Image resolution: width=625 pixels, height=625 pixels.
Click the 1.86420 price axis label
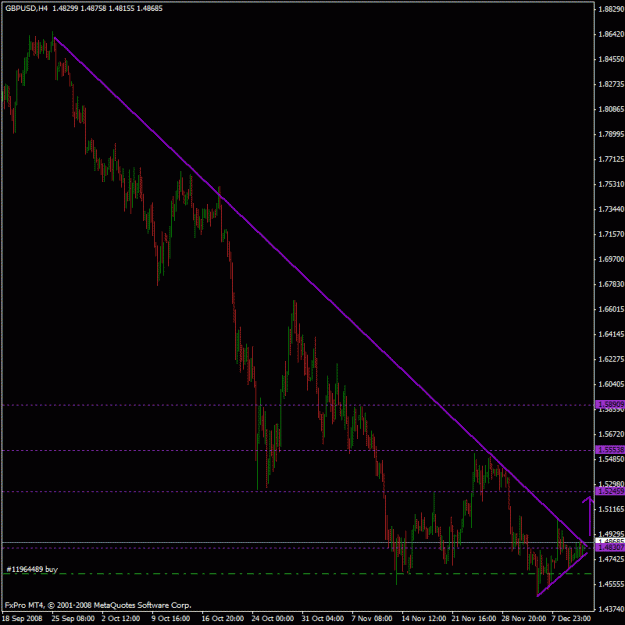pyautogui.click(x=611, y=34)
